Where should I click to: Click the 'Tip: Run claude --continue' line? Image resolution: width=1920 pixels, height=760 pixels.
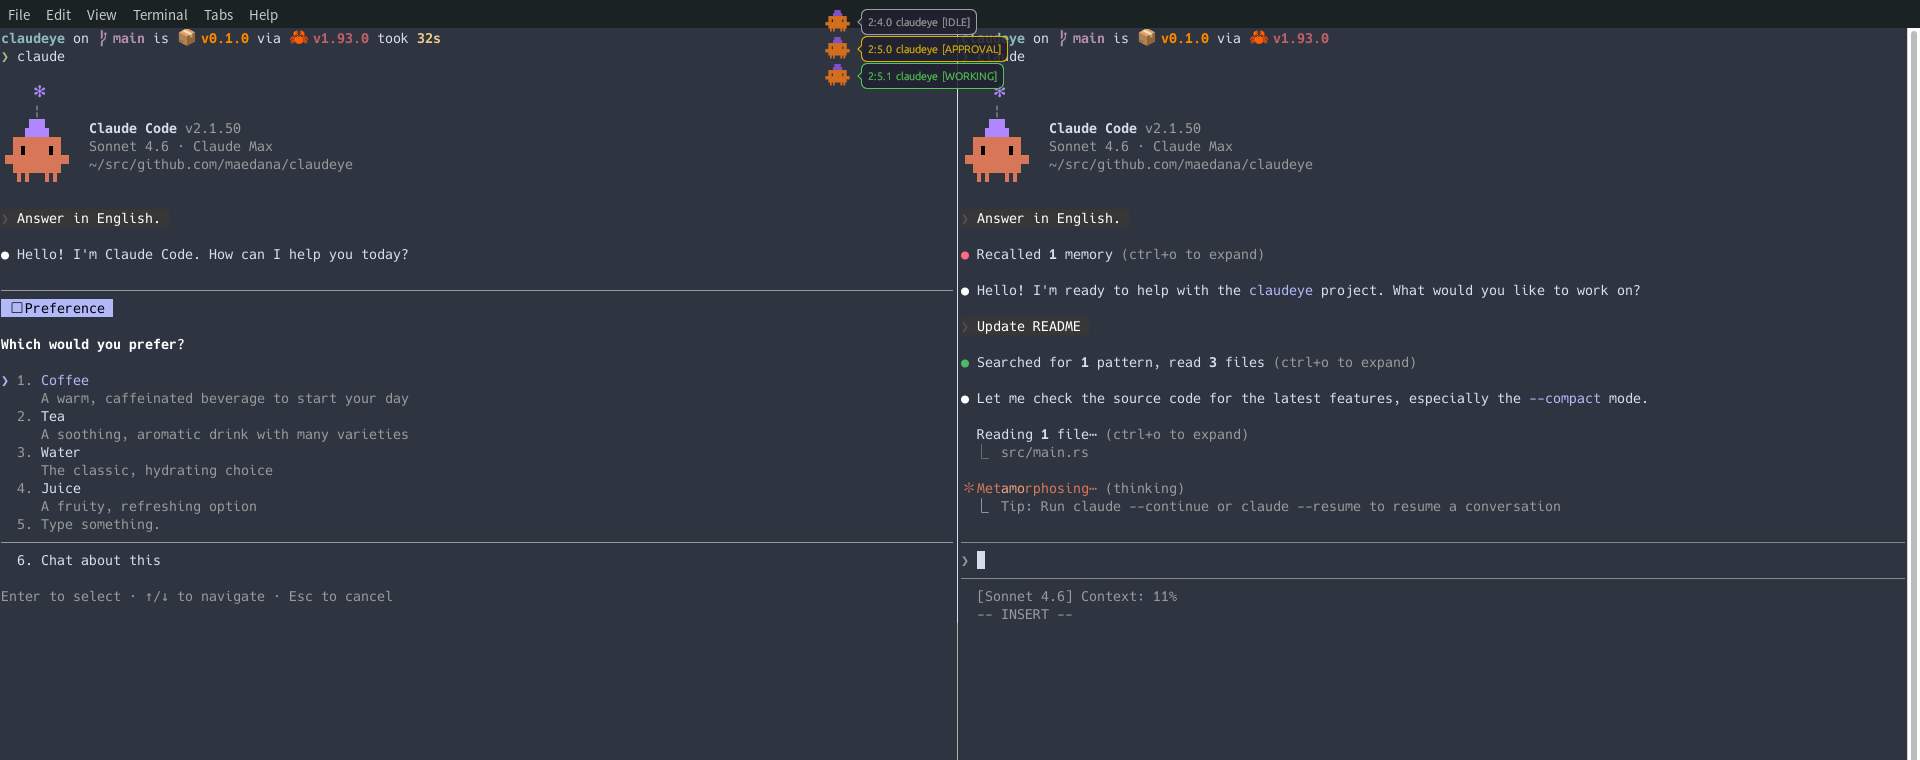1280,506
